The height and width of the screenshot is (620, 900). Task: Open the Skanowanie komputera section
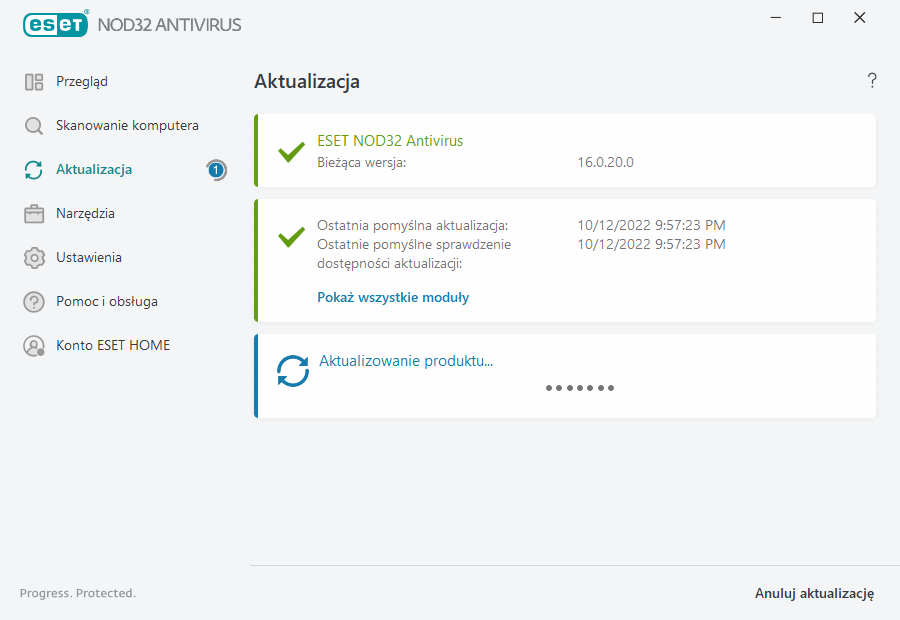click(127, 126)
